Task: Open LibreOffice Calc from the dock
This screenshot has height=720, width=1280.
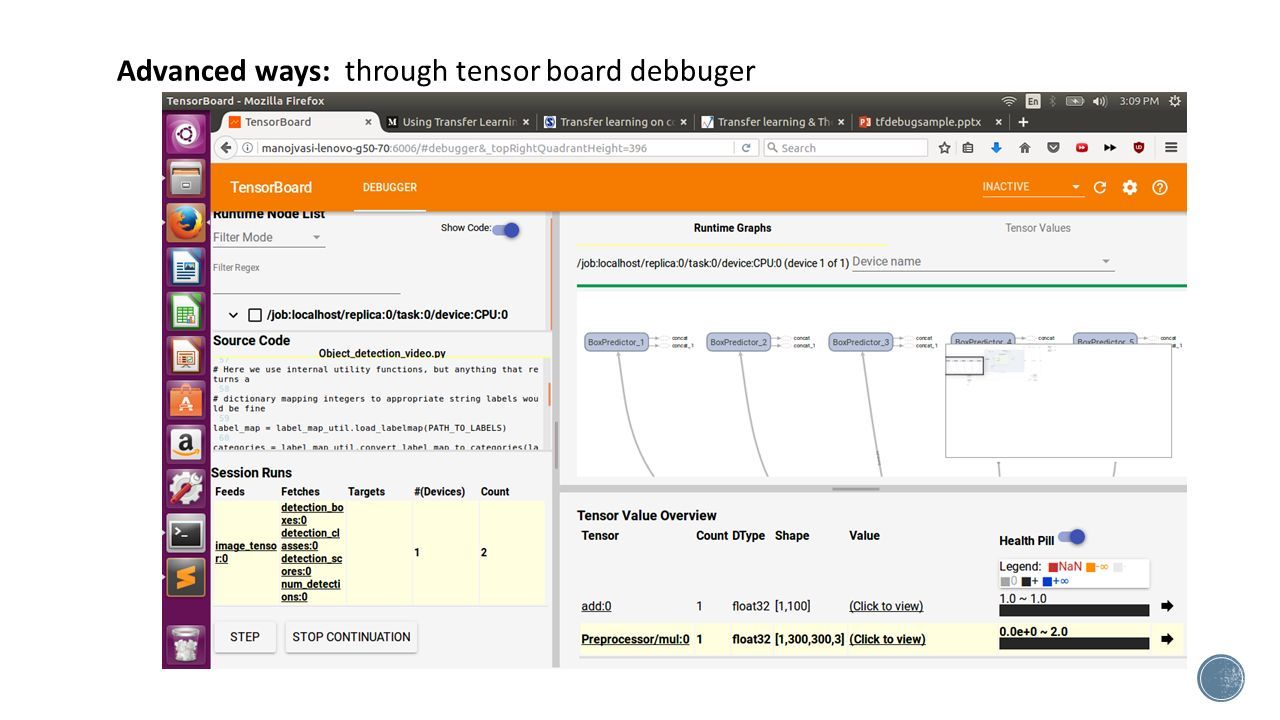Action: tap(186, 312)
